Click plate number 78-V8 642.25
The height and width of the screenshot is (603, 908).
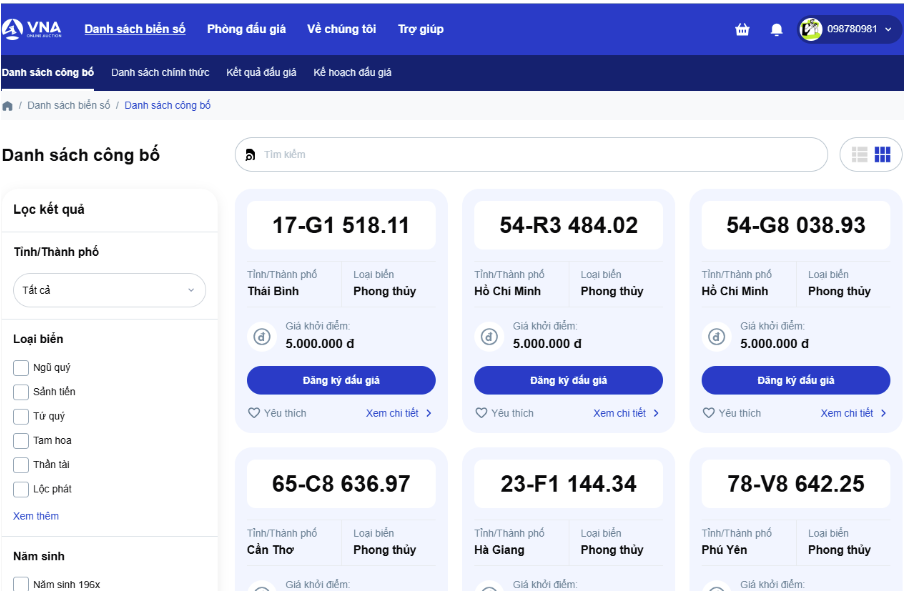click(796, 484)
